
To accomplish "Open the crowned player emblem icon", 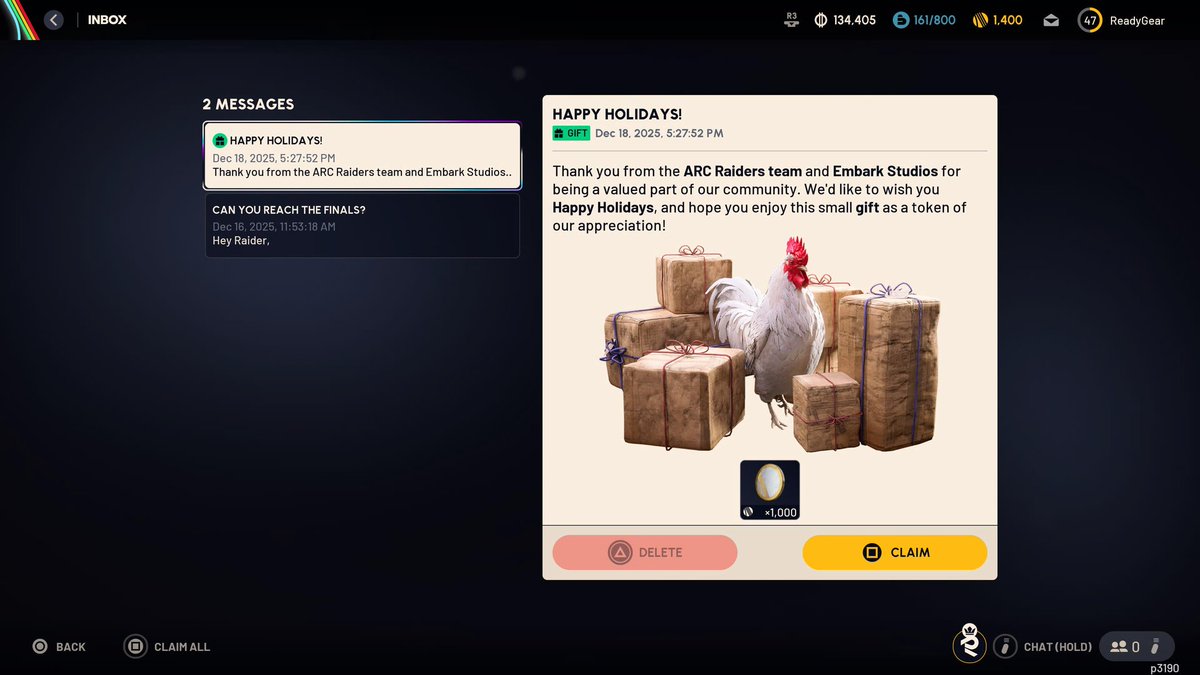I will (969, 643).
